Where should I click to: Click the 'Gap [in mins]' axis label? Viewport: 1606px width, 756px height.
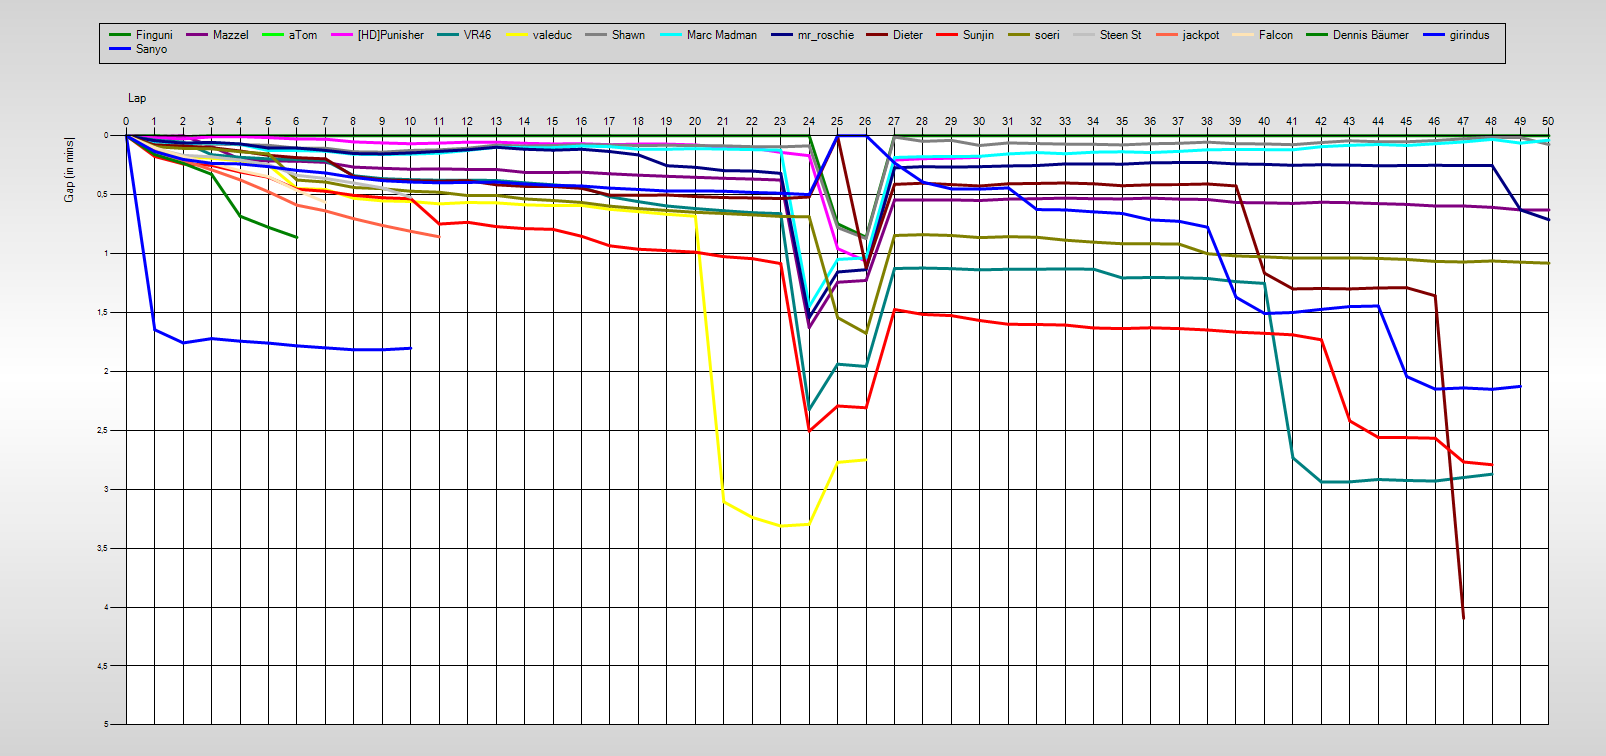tap(69, 169)
